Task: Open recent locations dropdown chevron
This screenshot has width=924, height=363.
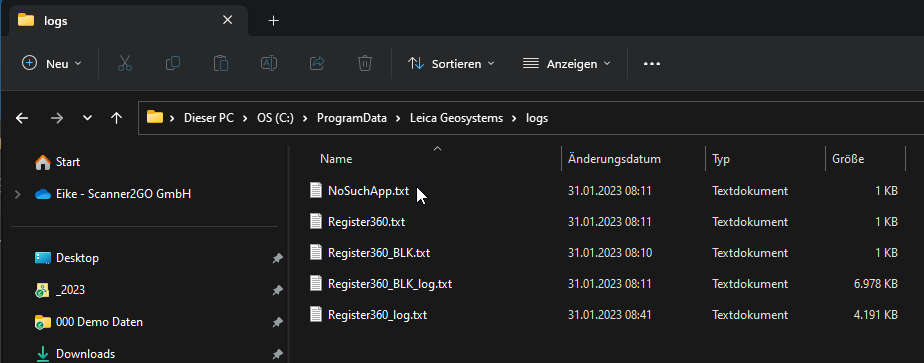Action: tap(87, 118)
